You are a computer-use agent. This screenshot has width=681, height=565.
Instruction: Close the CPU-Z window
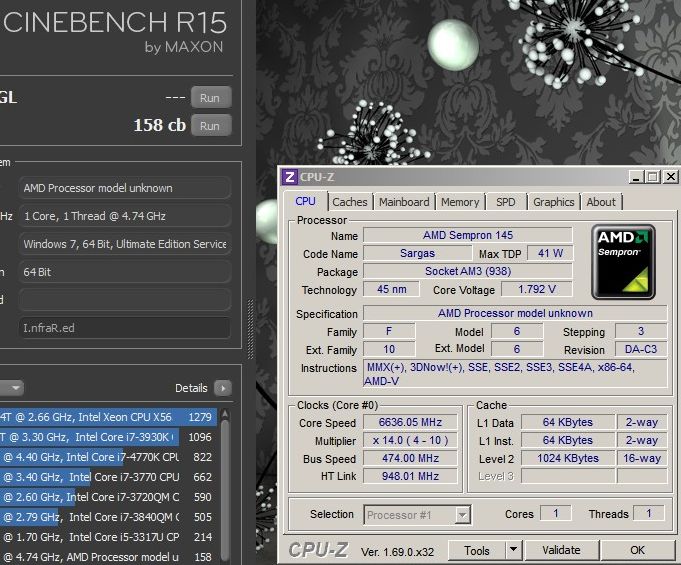click(x=671, y=177)
